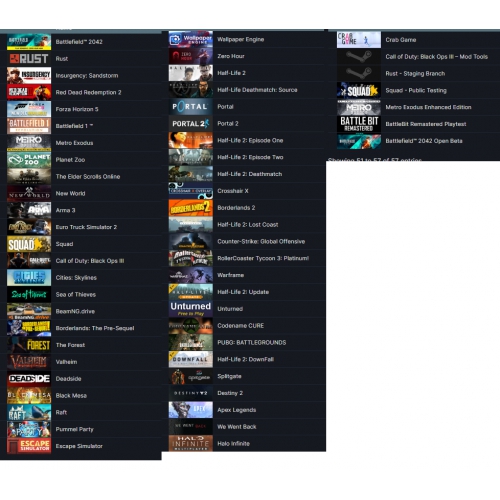Image resolution: width=500 pixels, height=500 pixels.
Task: Click 'Half-Life 2: Episode One' title
Action: [x=250, y=140]
